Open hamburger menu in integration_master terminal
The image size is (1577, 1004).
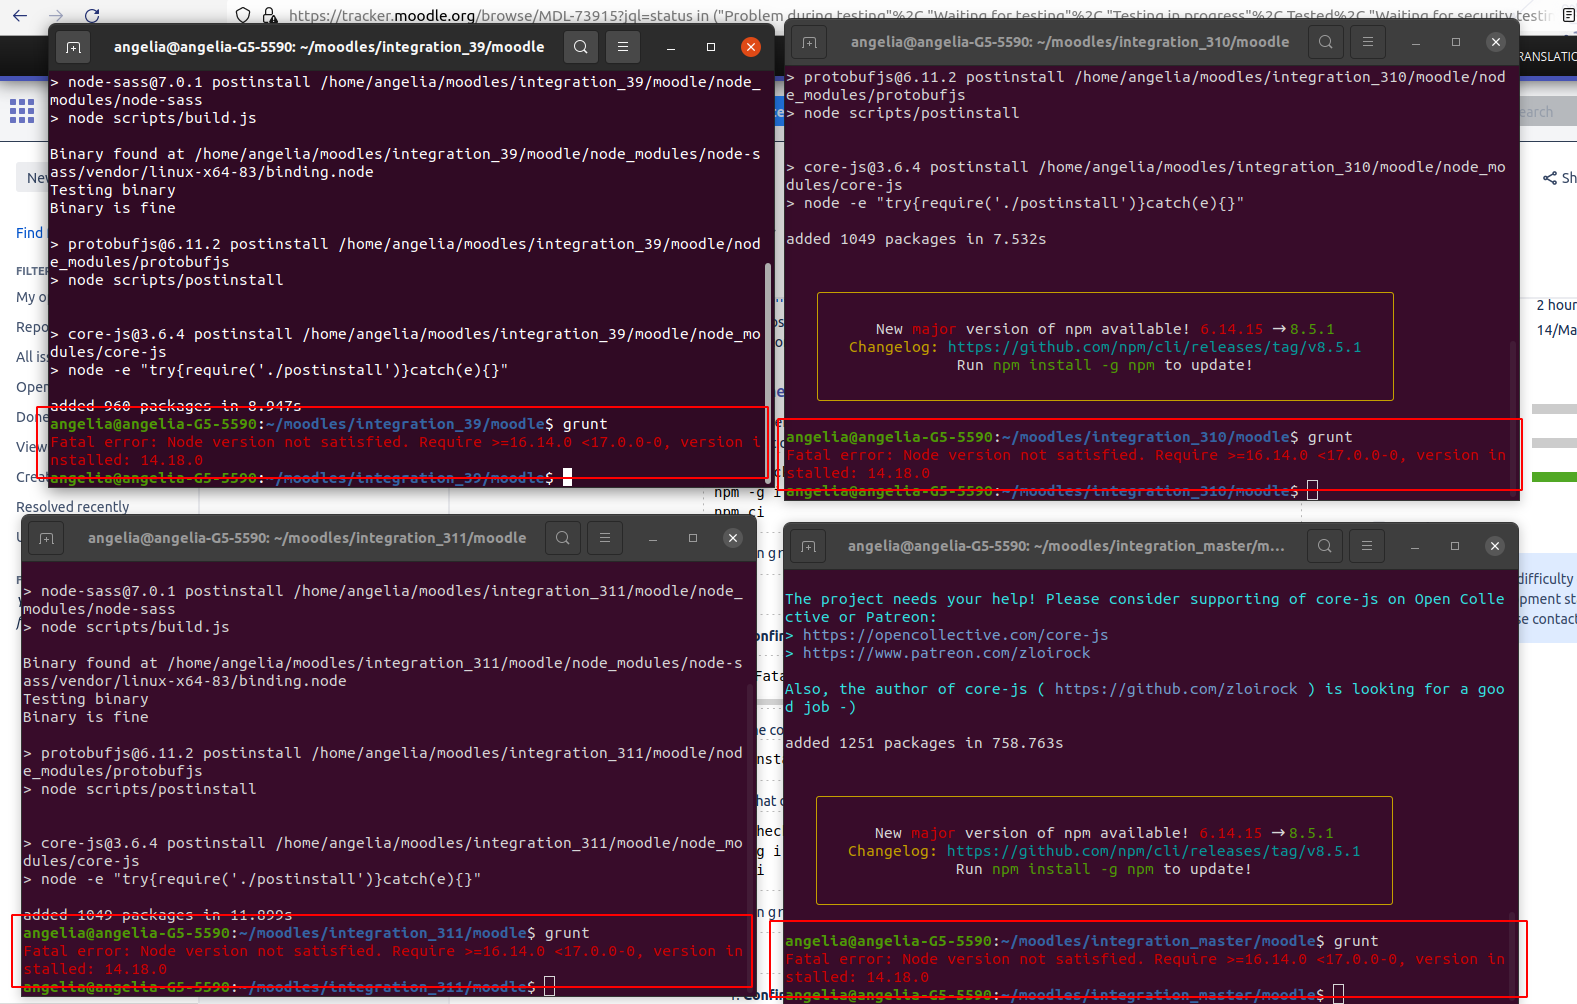(1367, 546)
